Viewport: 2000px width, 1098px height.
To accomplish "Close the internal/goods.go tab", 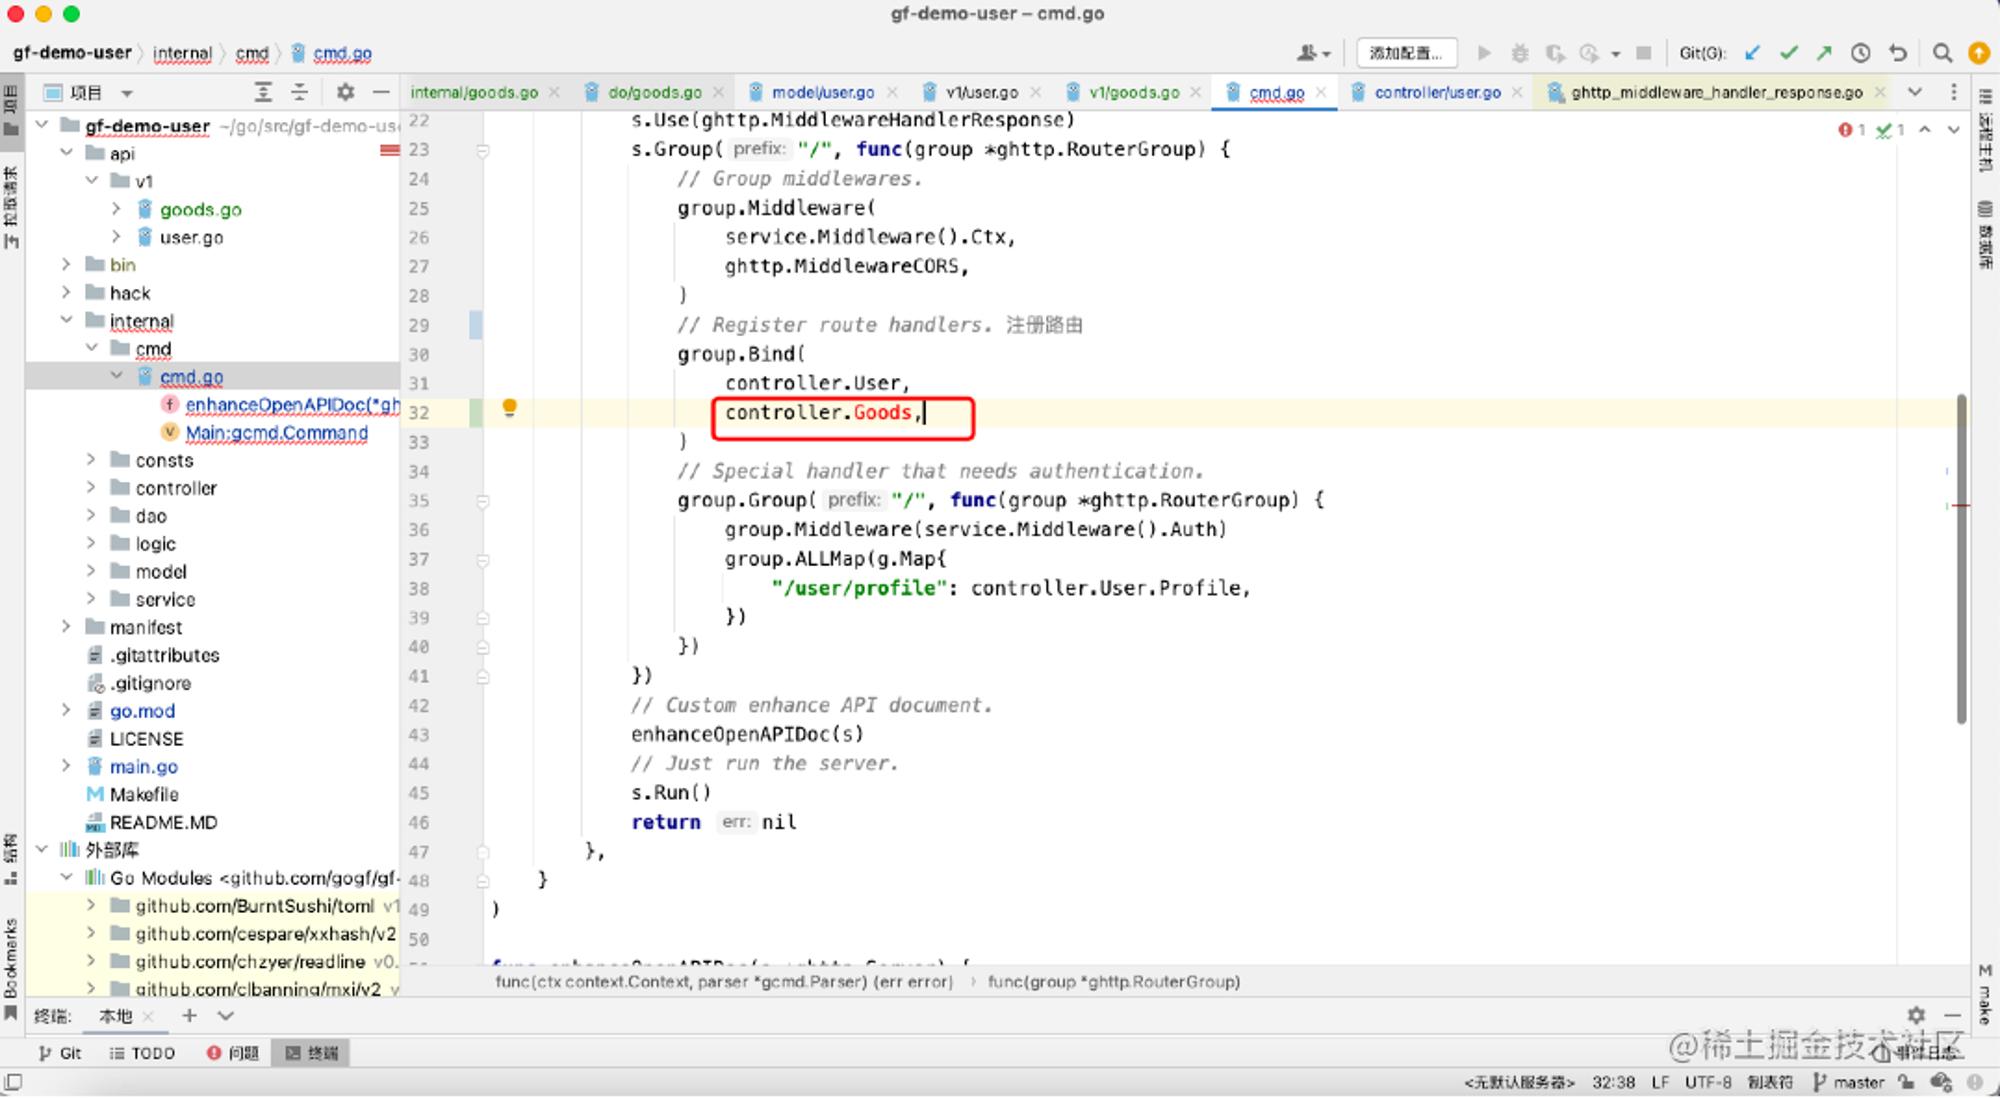I will [554, 93].
